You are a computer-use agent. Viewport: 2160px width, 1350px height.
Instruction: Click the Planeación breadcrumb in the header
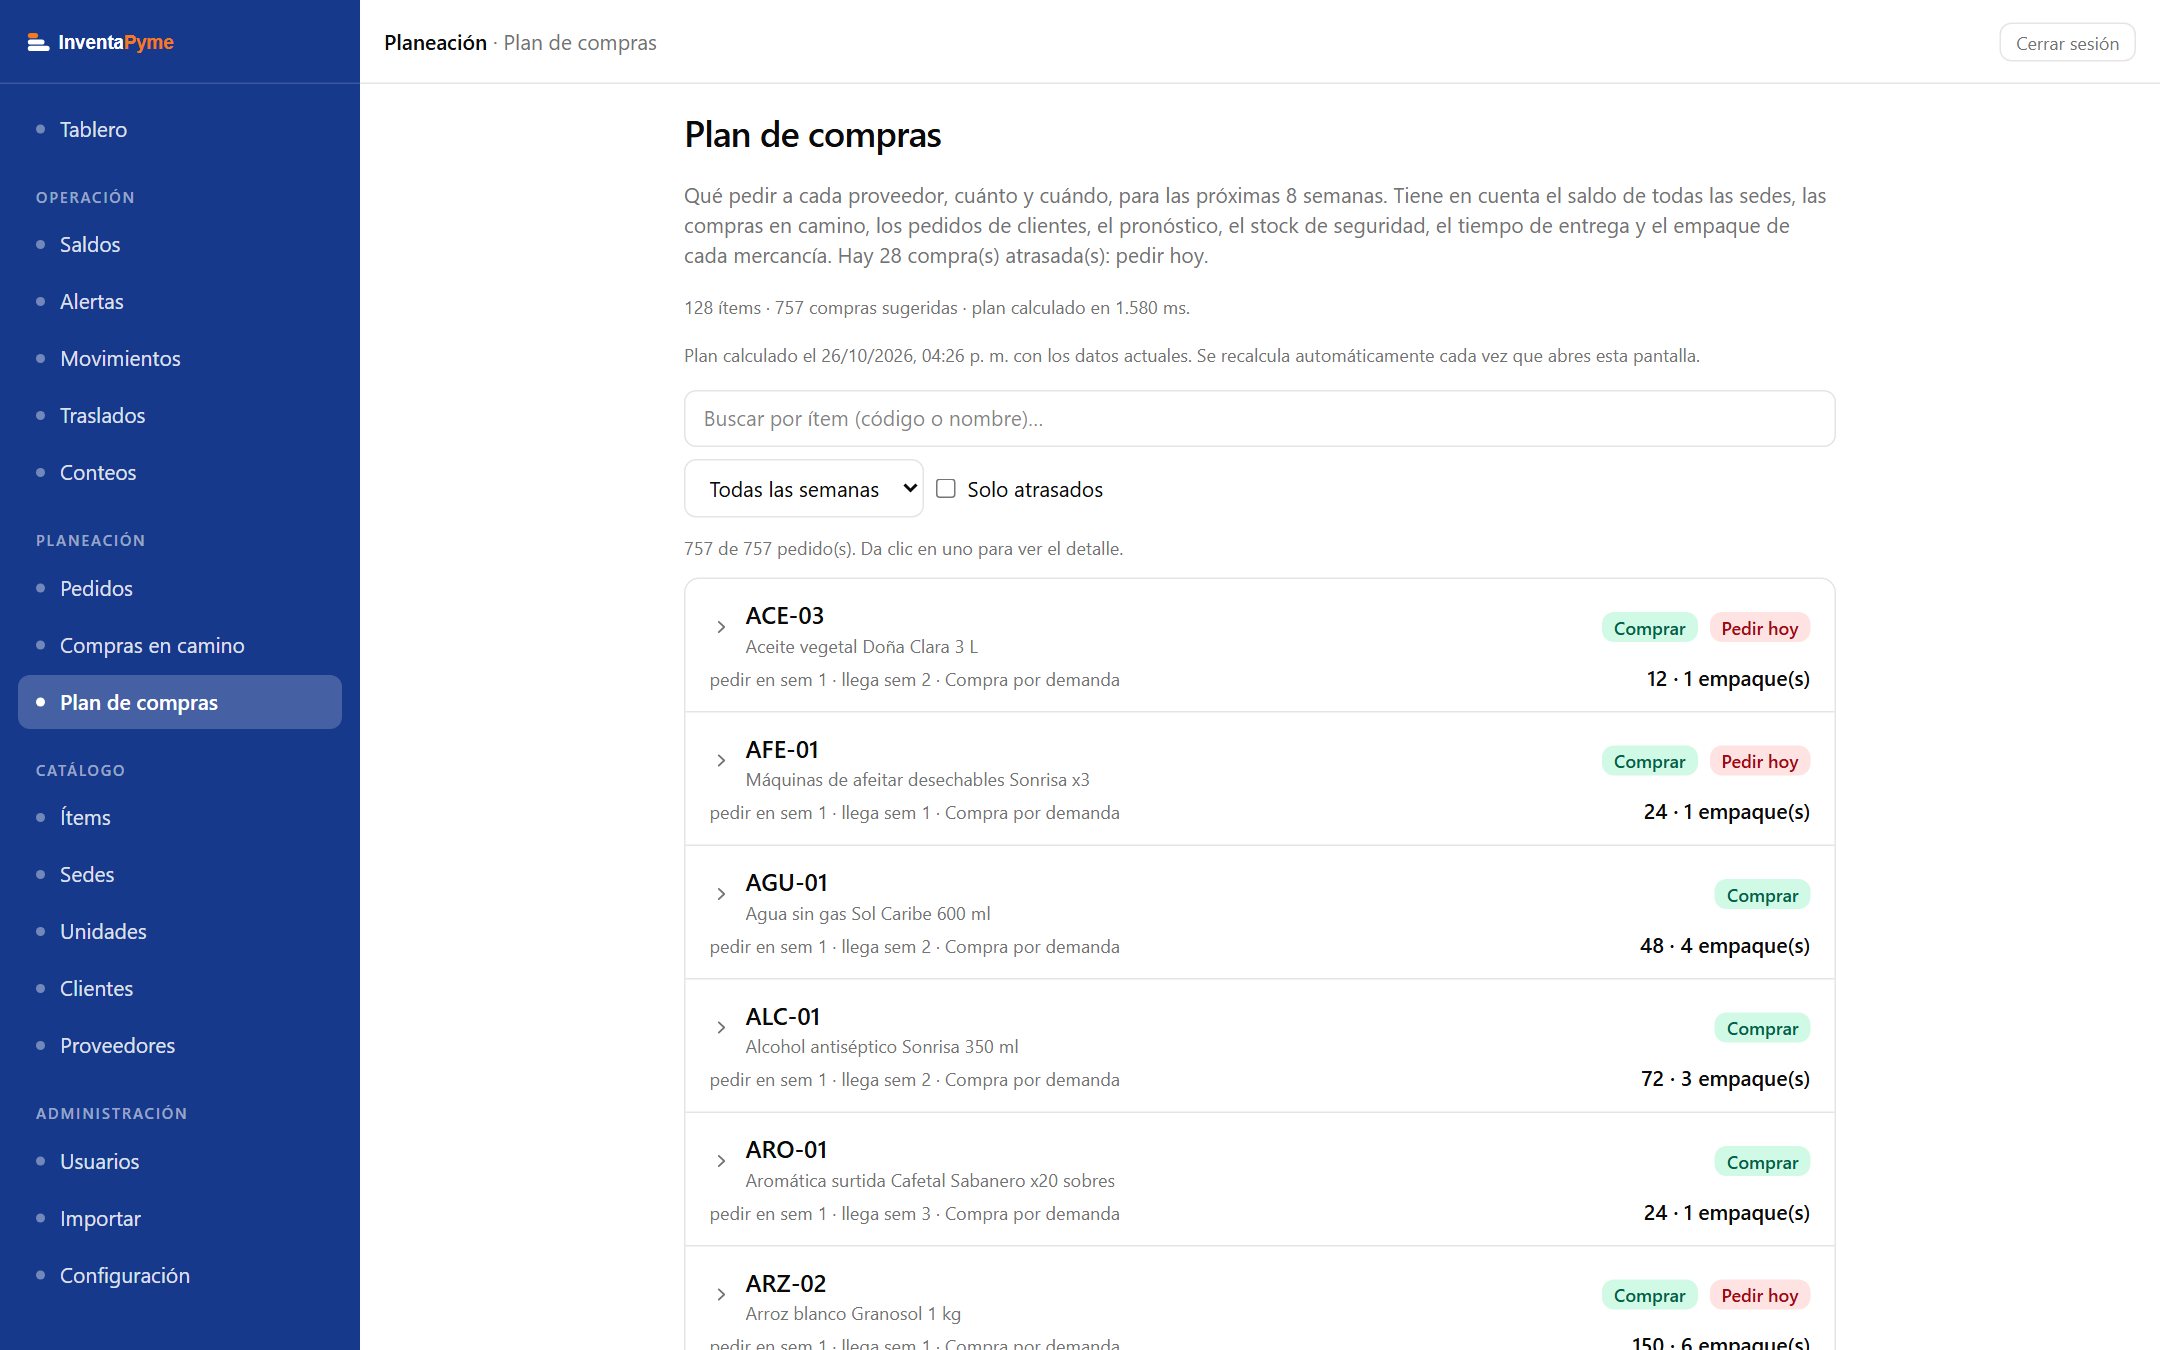(435, 42)
